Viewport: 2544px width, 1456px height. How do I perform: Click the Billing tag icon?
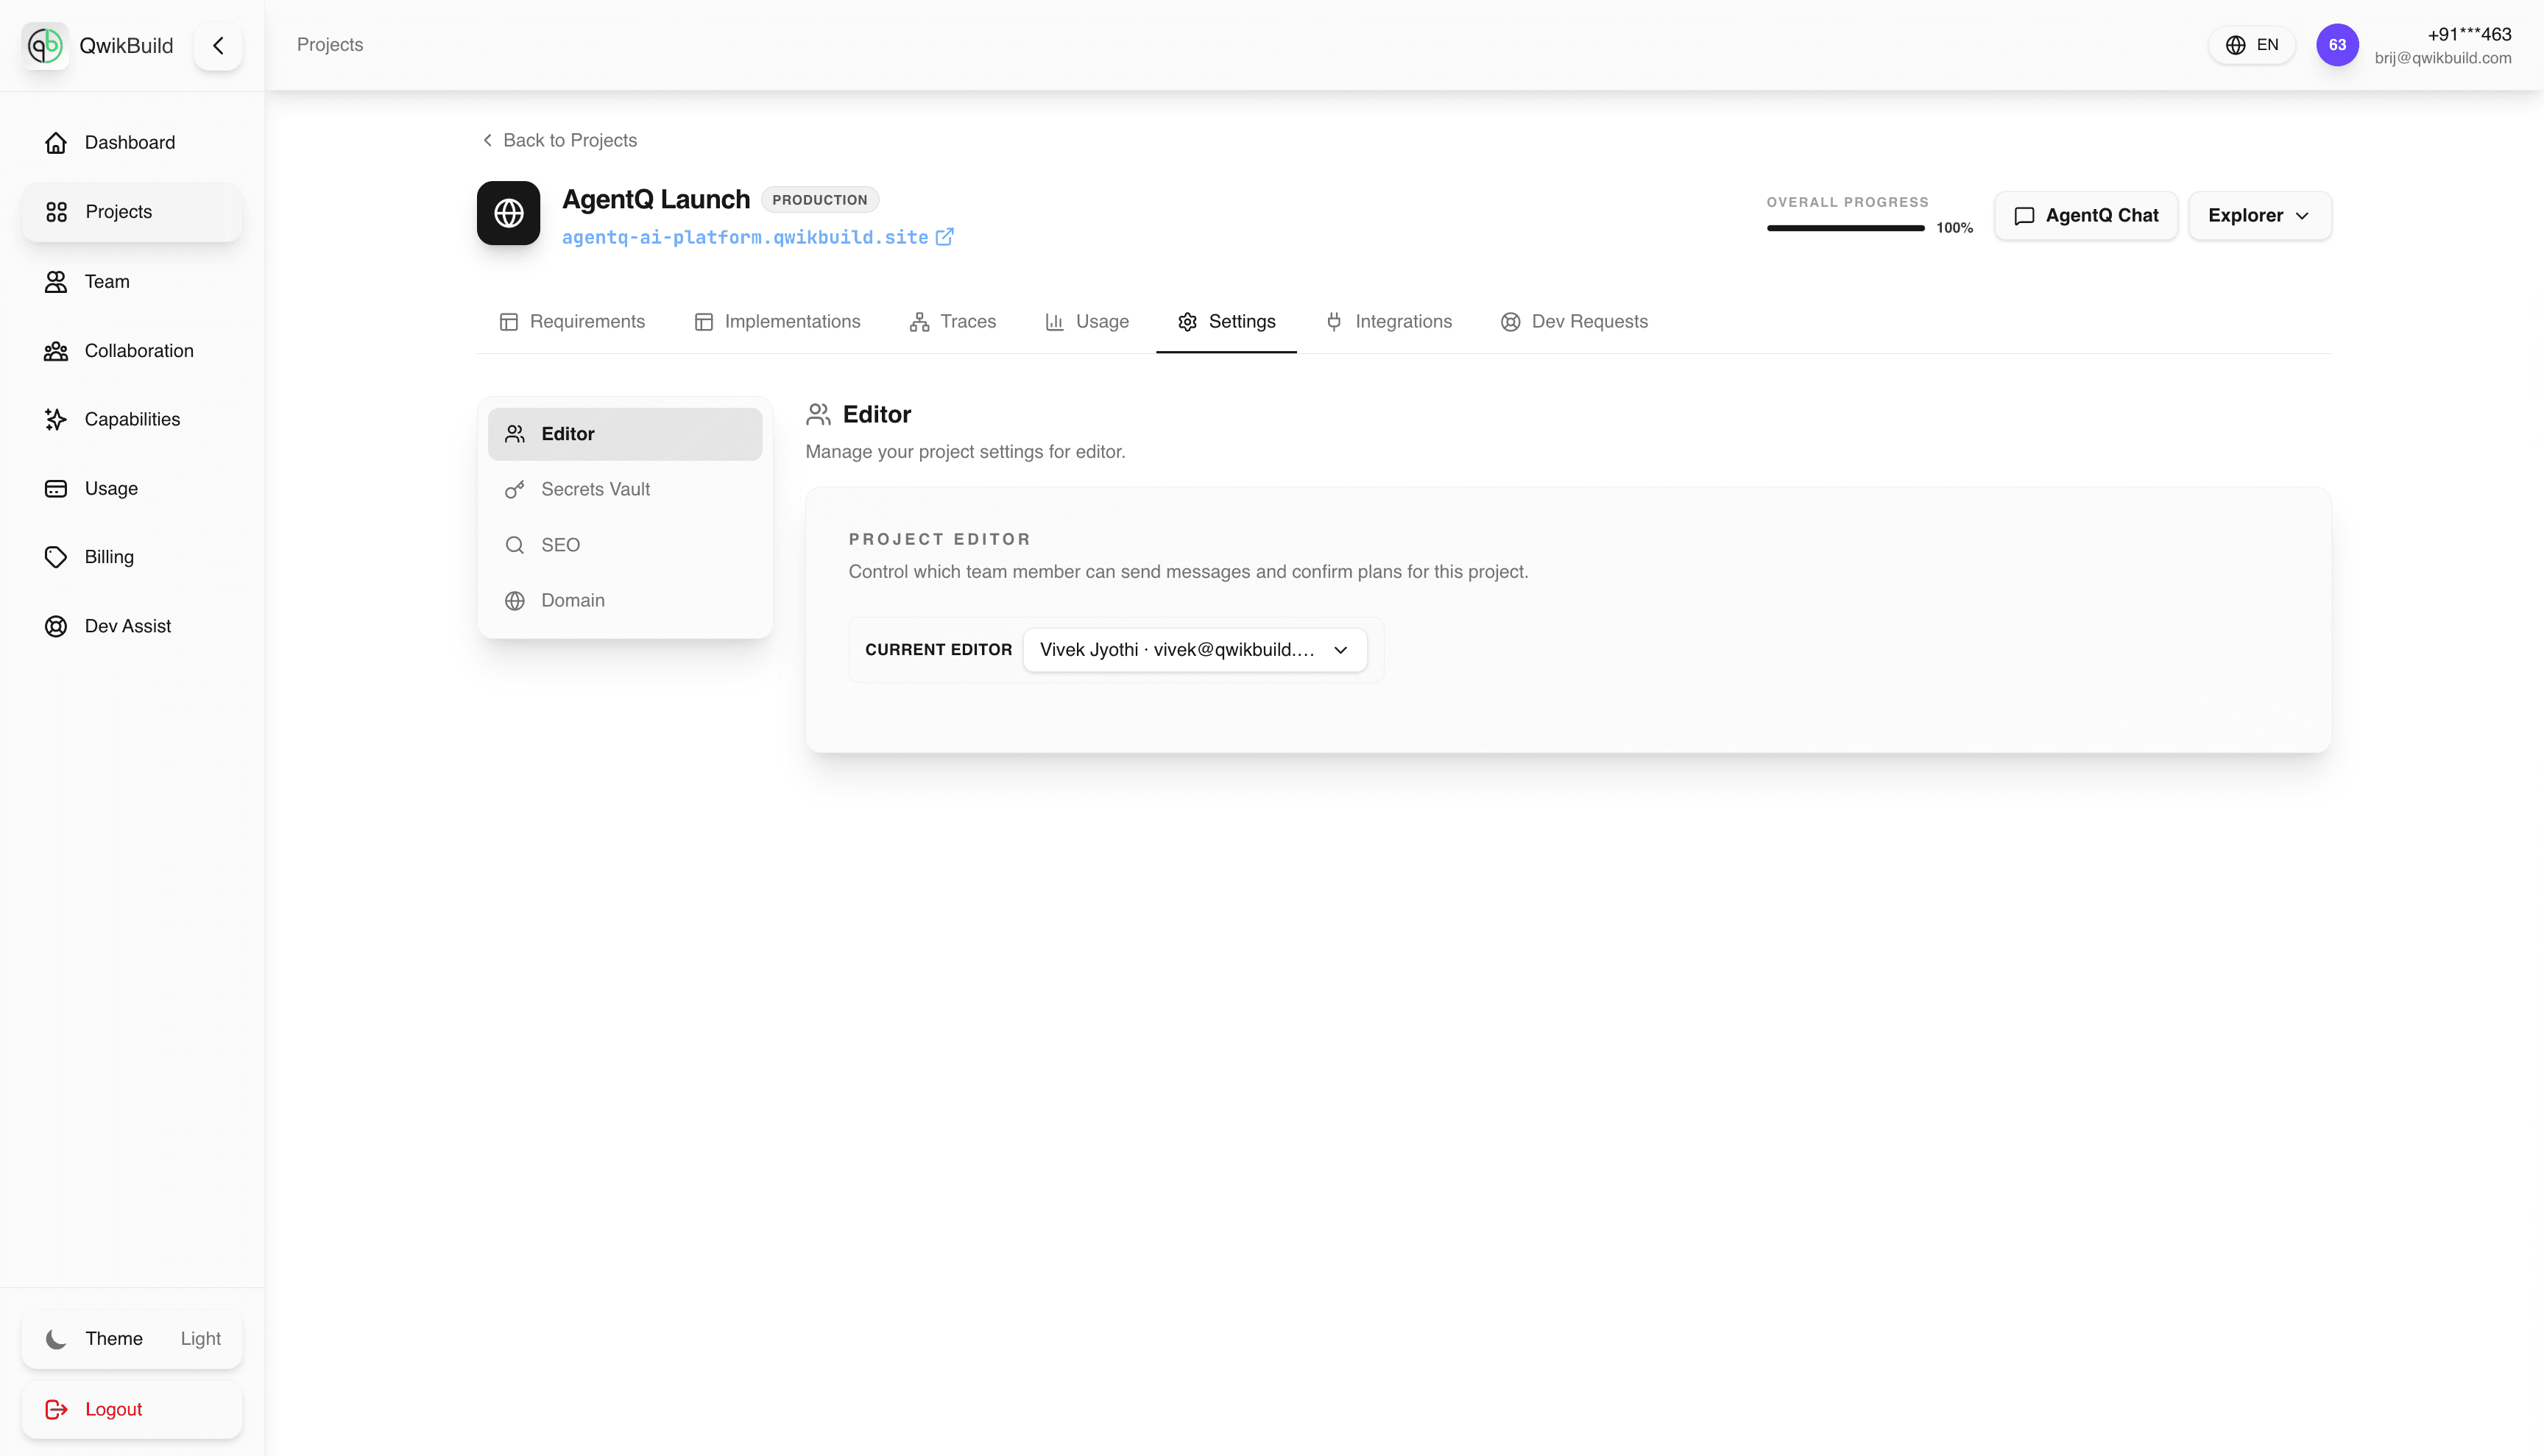(56, 557)
